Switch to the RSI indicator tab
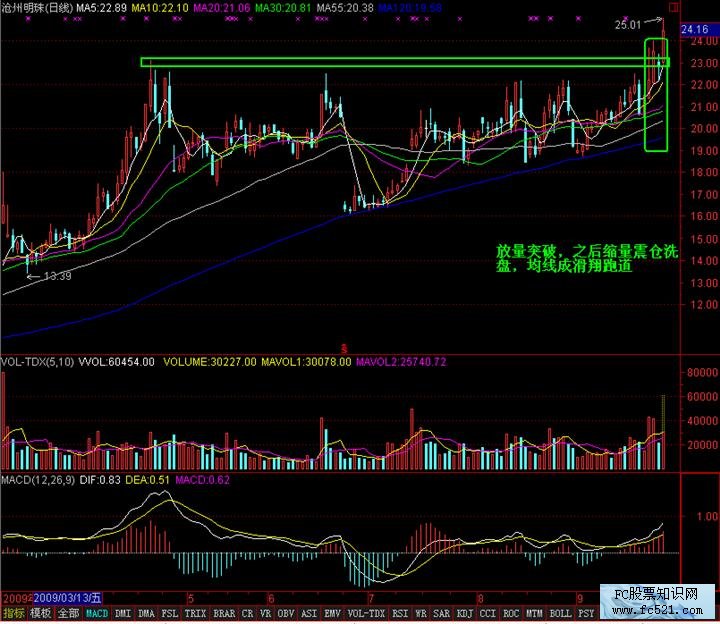720x624 pixels. click(x=400, y=613)
